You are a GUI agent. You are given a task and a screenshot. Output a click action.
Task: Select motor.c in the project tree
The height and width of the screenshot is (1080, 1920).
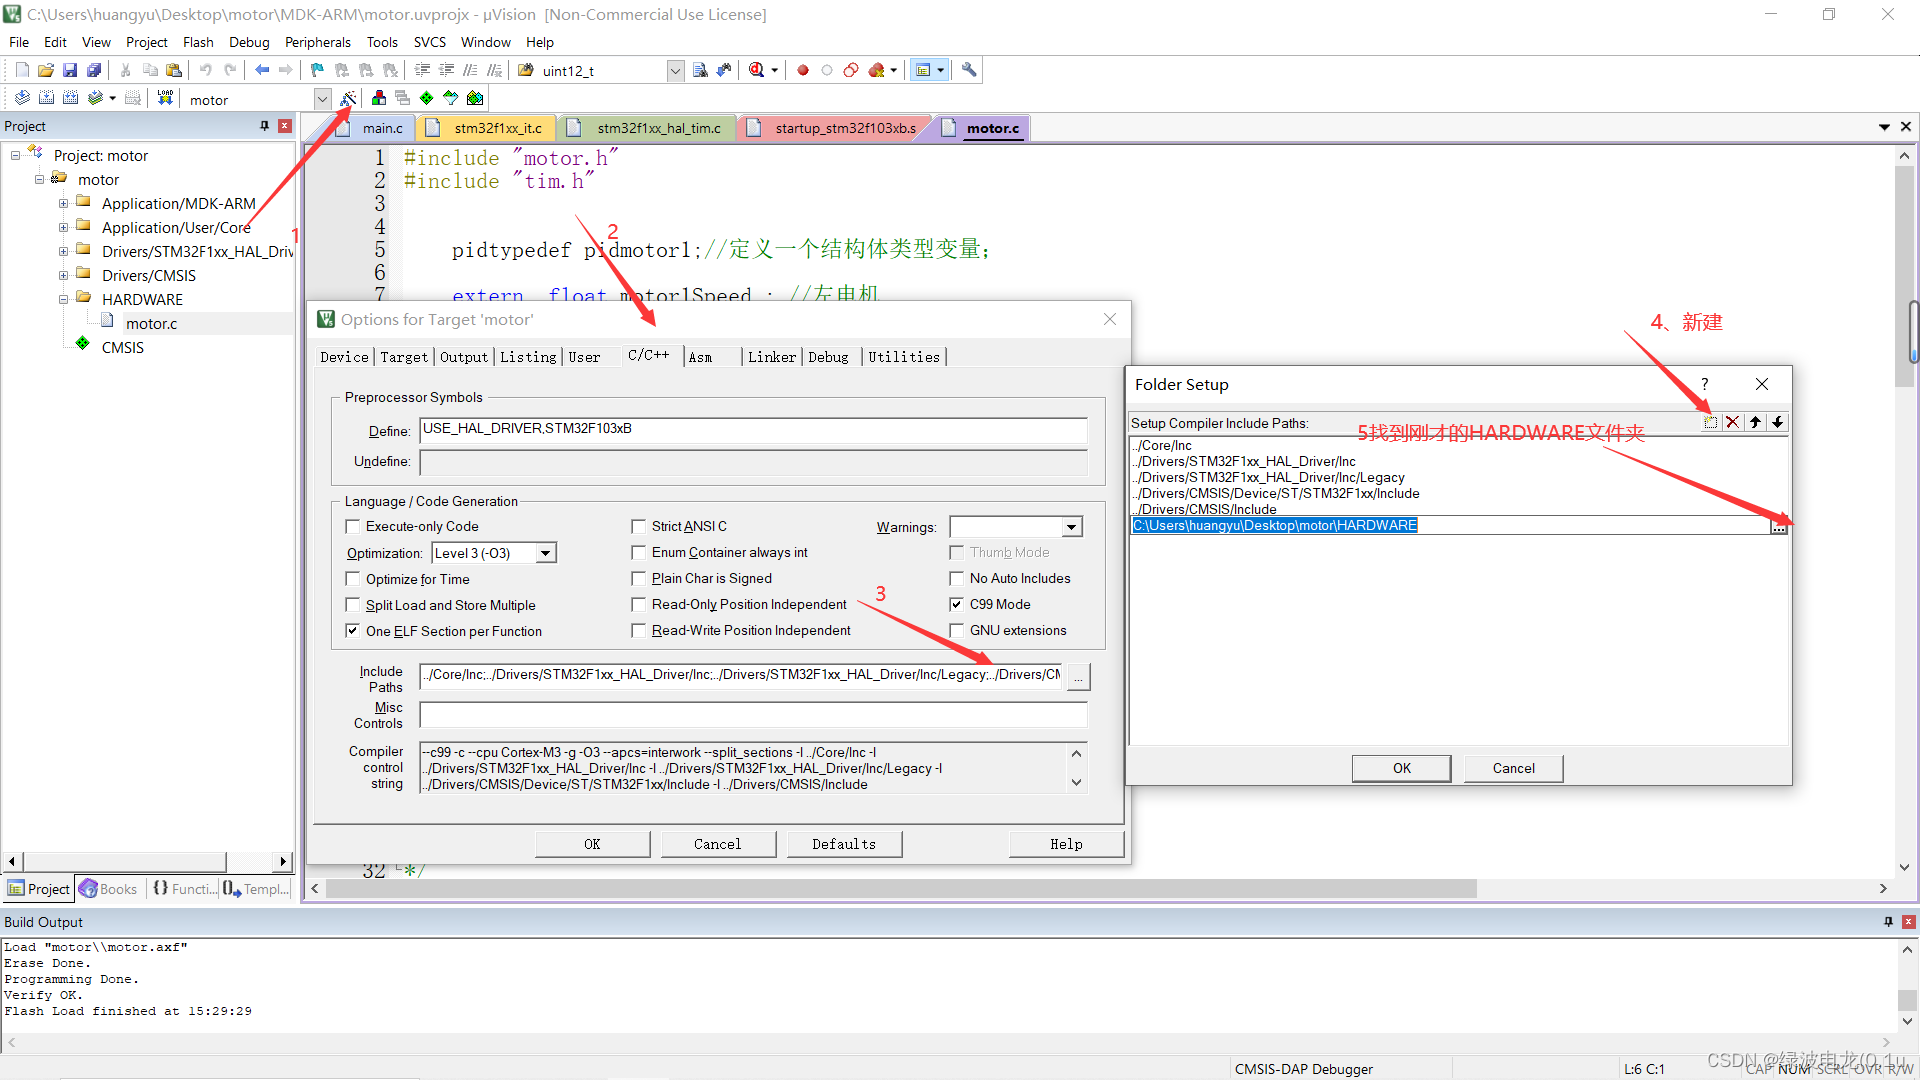point(151,323)
